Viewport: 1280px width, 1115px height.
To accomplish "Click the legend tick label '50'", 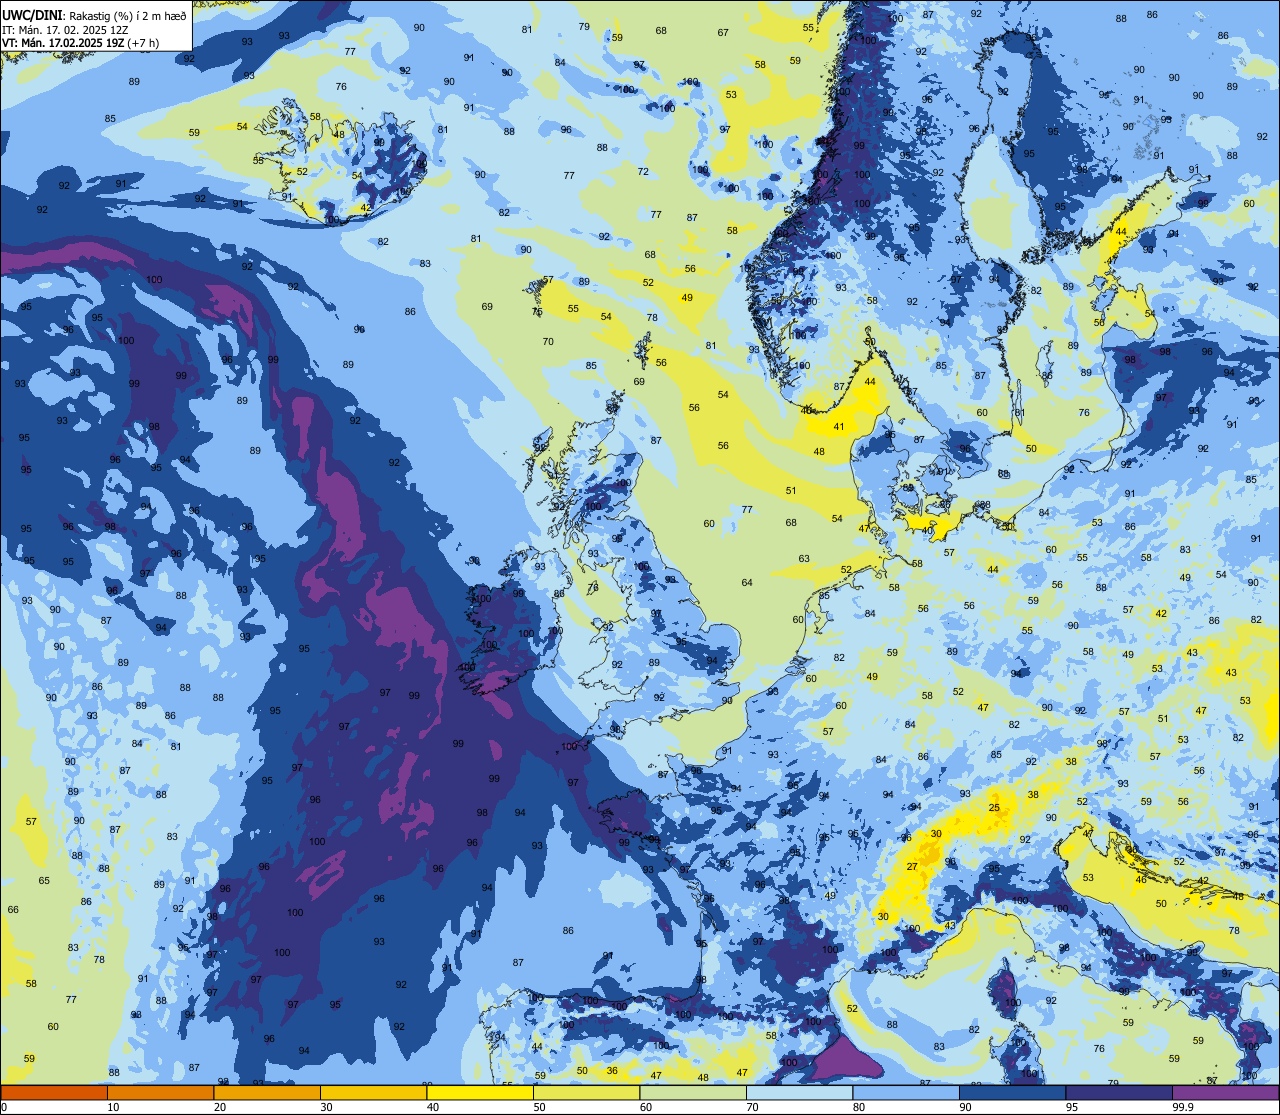I will (539, 1107).
